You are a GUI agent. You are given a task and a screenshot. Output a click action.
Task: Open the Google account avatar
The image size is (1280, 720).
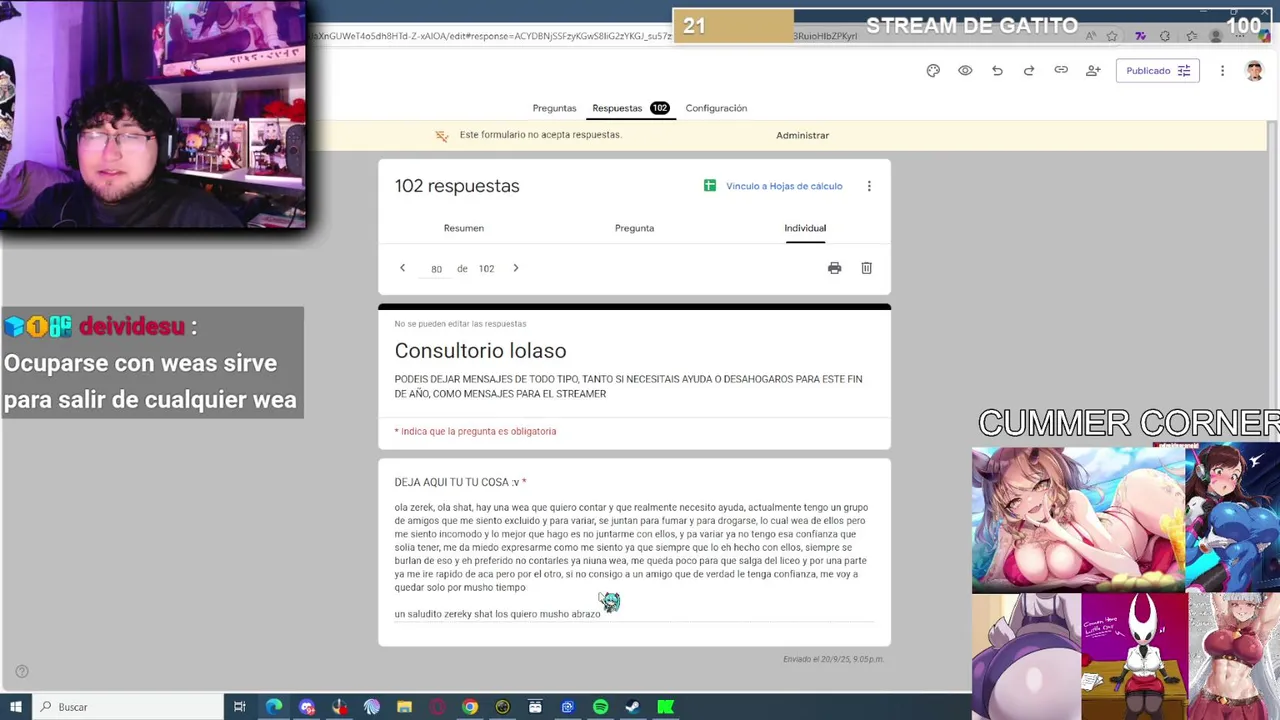point(1254,71)
